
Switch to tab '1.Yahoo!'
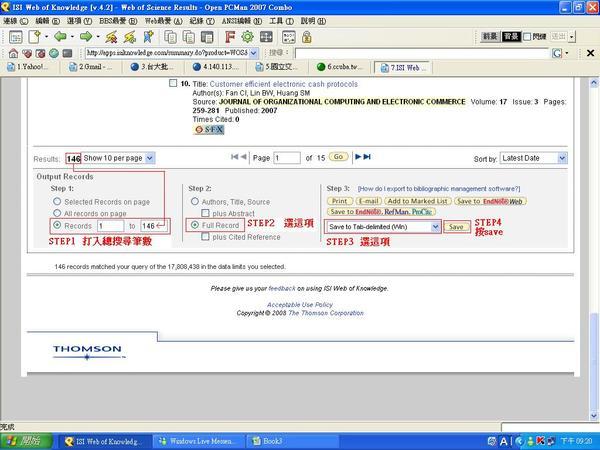tap(30, 67)
